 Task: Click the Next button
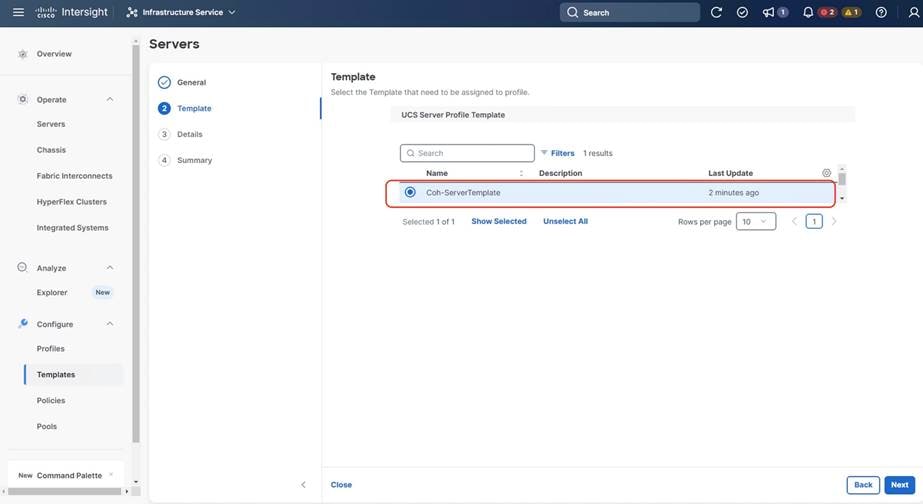[x=899, y=485]
